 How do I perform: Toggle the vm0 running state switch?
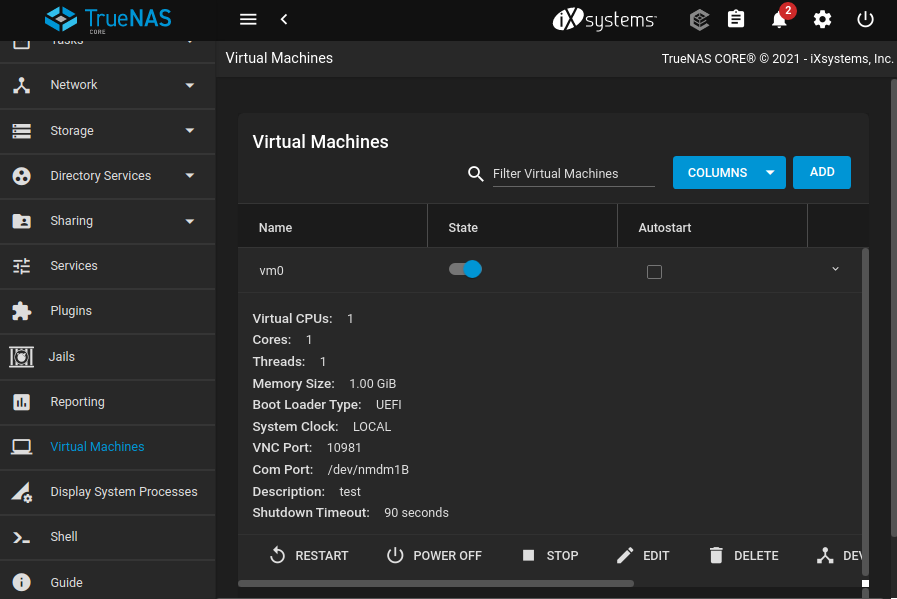(464, 268)
